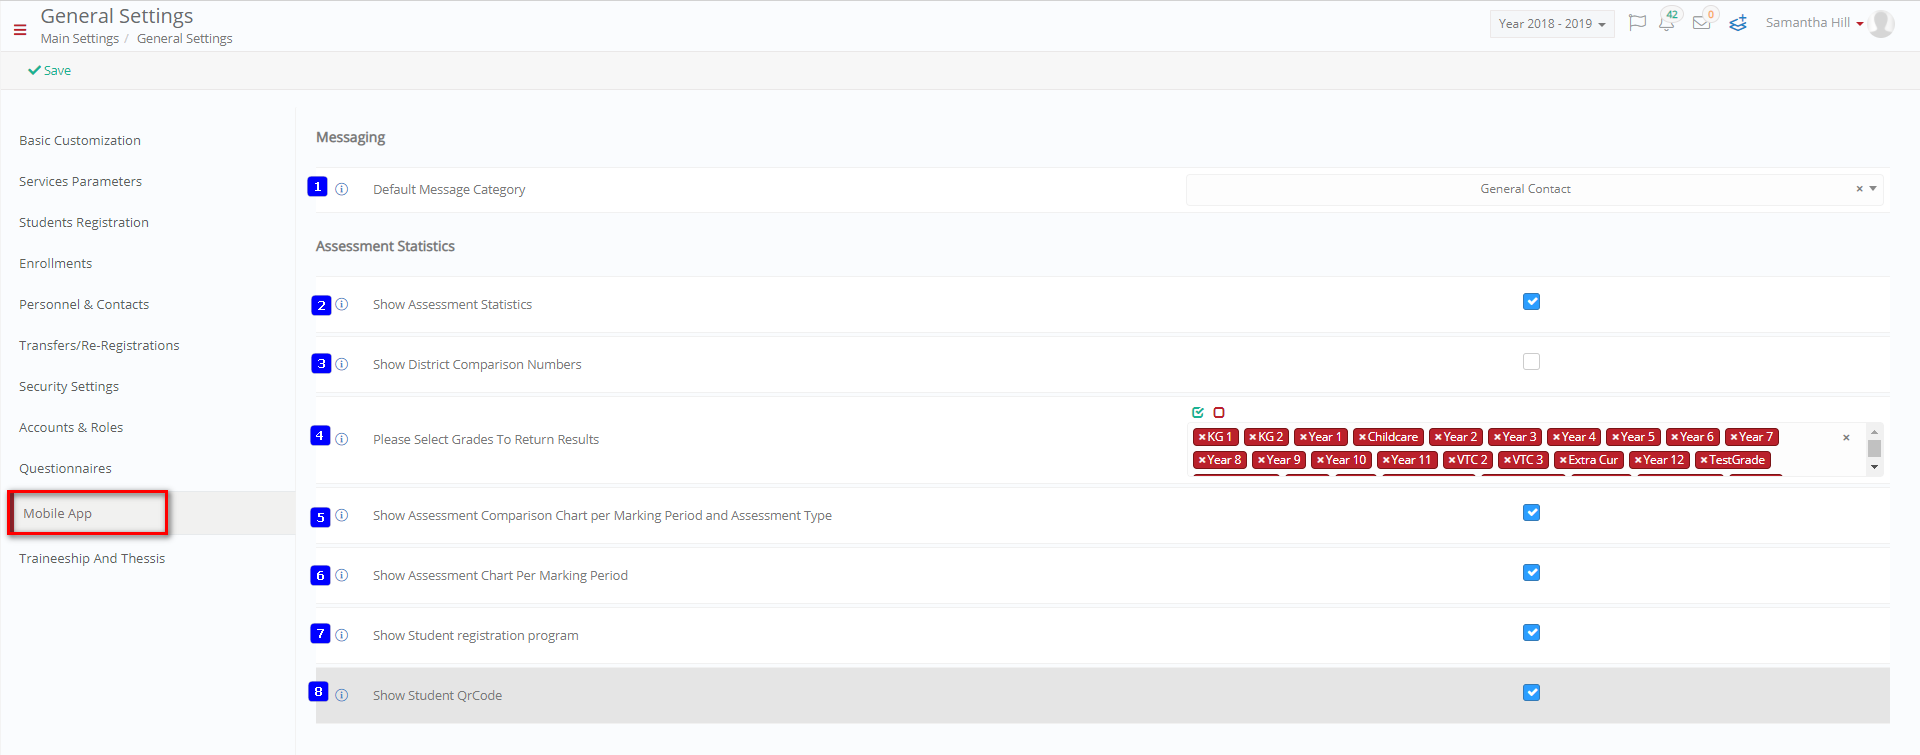
Task: Remove the Year 7 grade tag
Action: [1734, 437]
